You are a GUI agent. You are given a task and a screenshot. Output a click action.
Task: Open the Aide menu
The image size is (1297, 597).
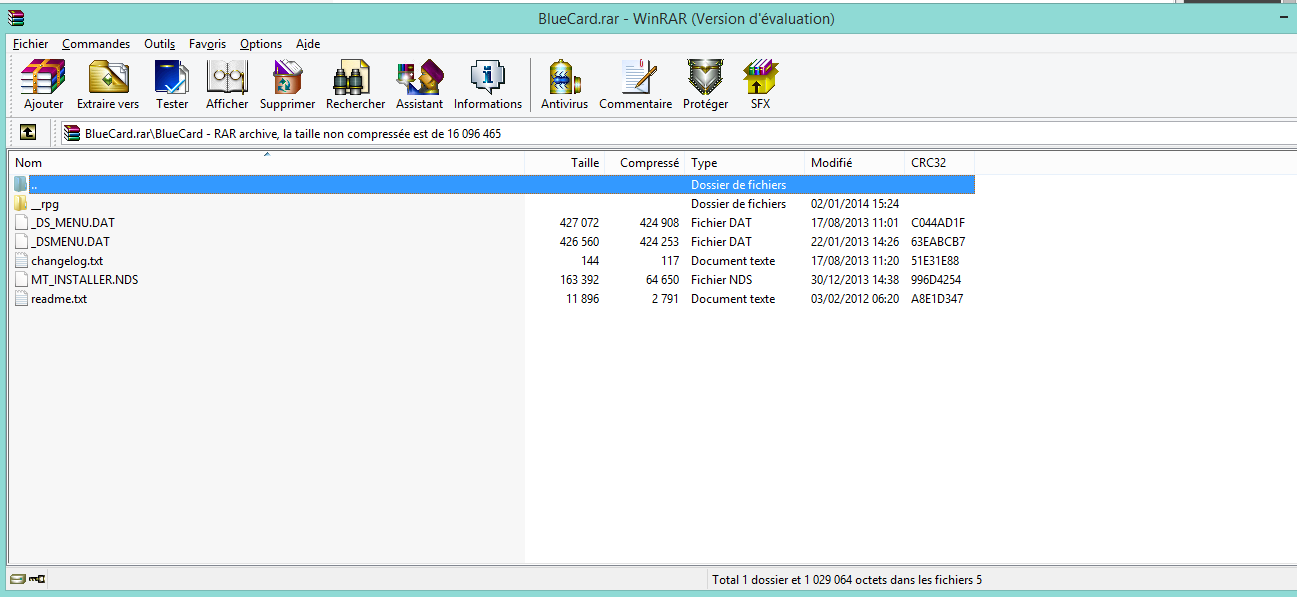(308, 44)
